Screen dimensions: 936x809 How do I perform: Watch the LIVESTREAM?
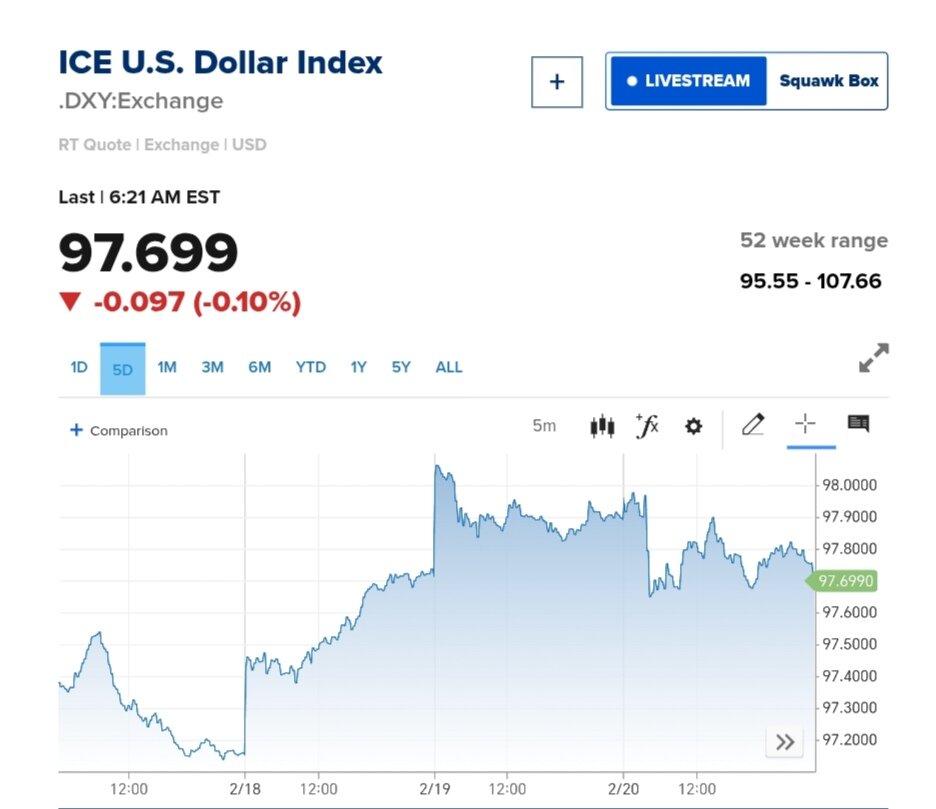point(687,81)
